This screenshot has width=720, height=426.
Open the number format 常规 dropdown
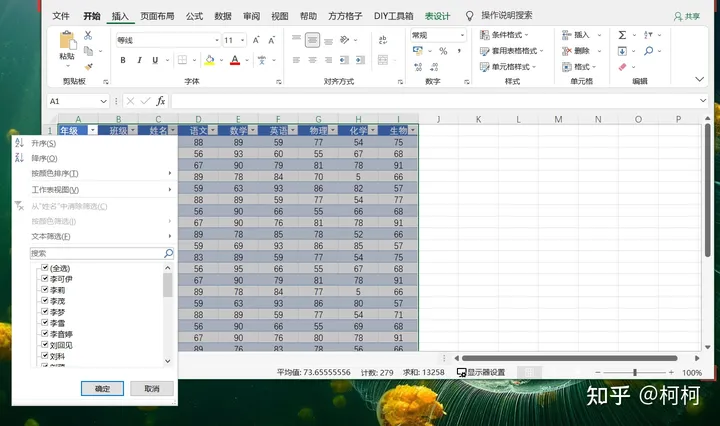[462, 35]
